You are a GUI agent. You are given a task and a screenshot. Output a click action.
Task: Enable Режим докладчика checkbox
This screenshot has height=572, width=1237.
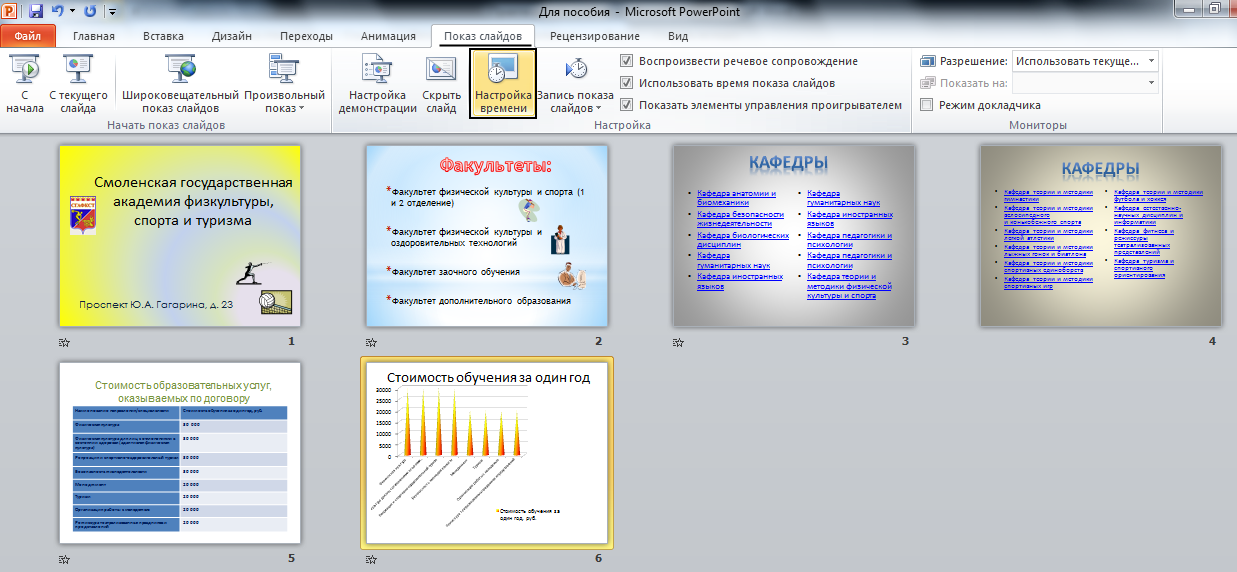click(927, 105)
